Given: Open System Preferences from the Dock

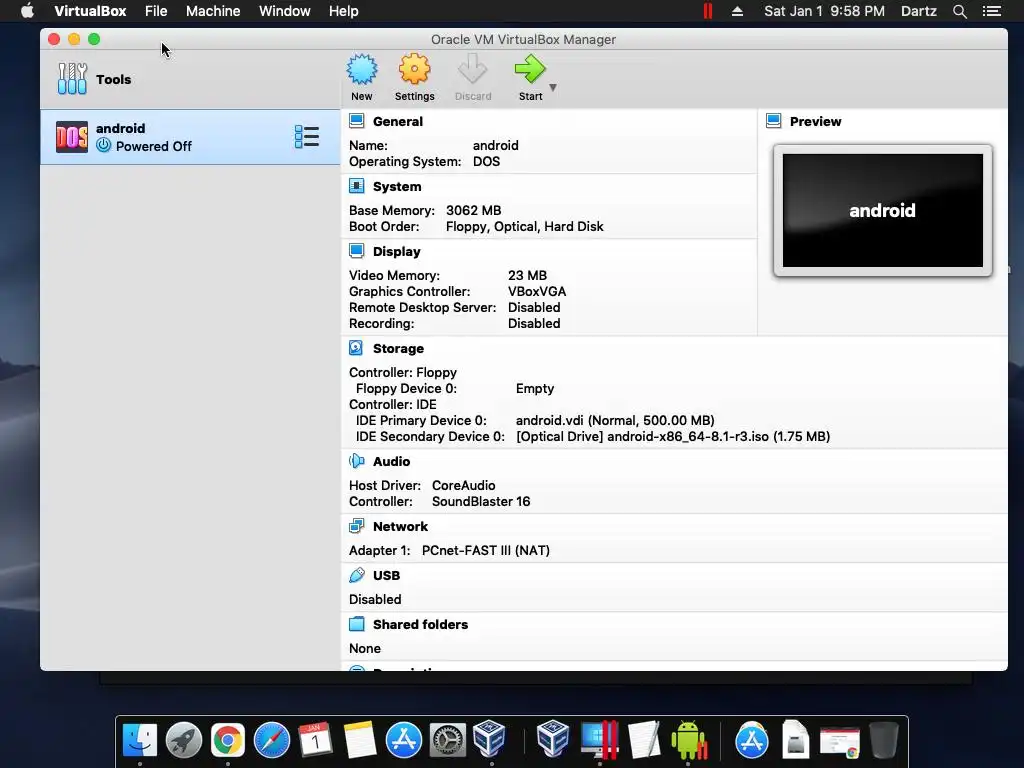Looking at the screenshot, I should pos(447,741).
